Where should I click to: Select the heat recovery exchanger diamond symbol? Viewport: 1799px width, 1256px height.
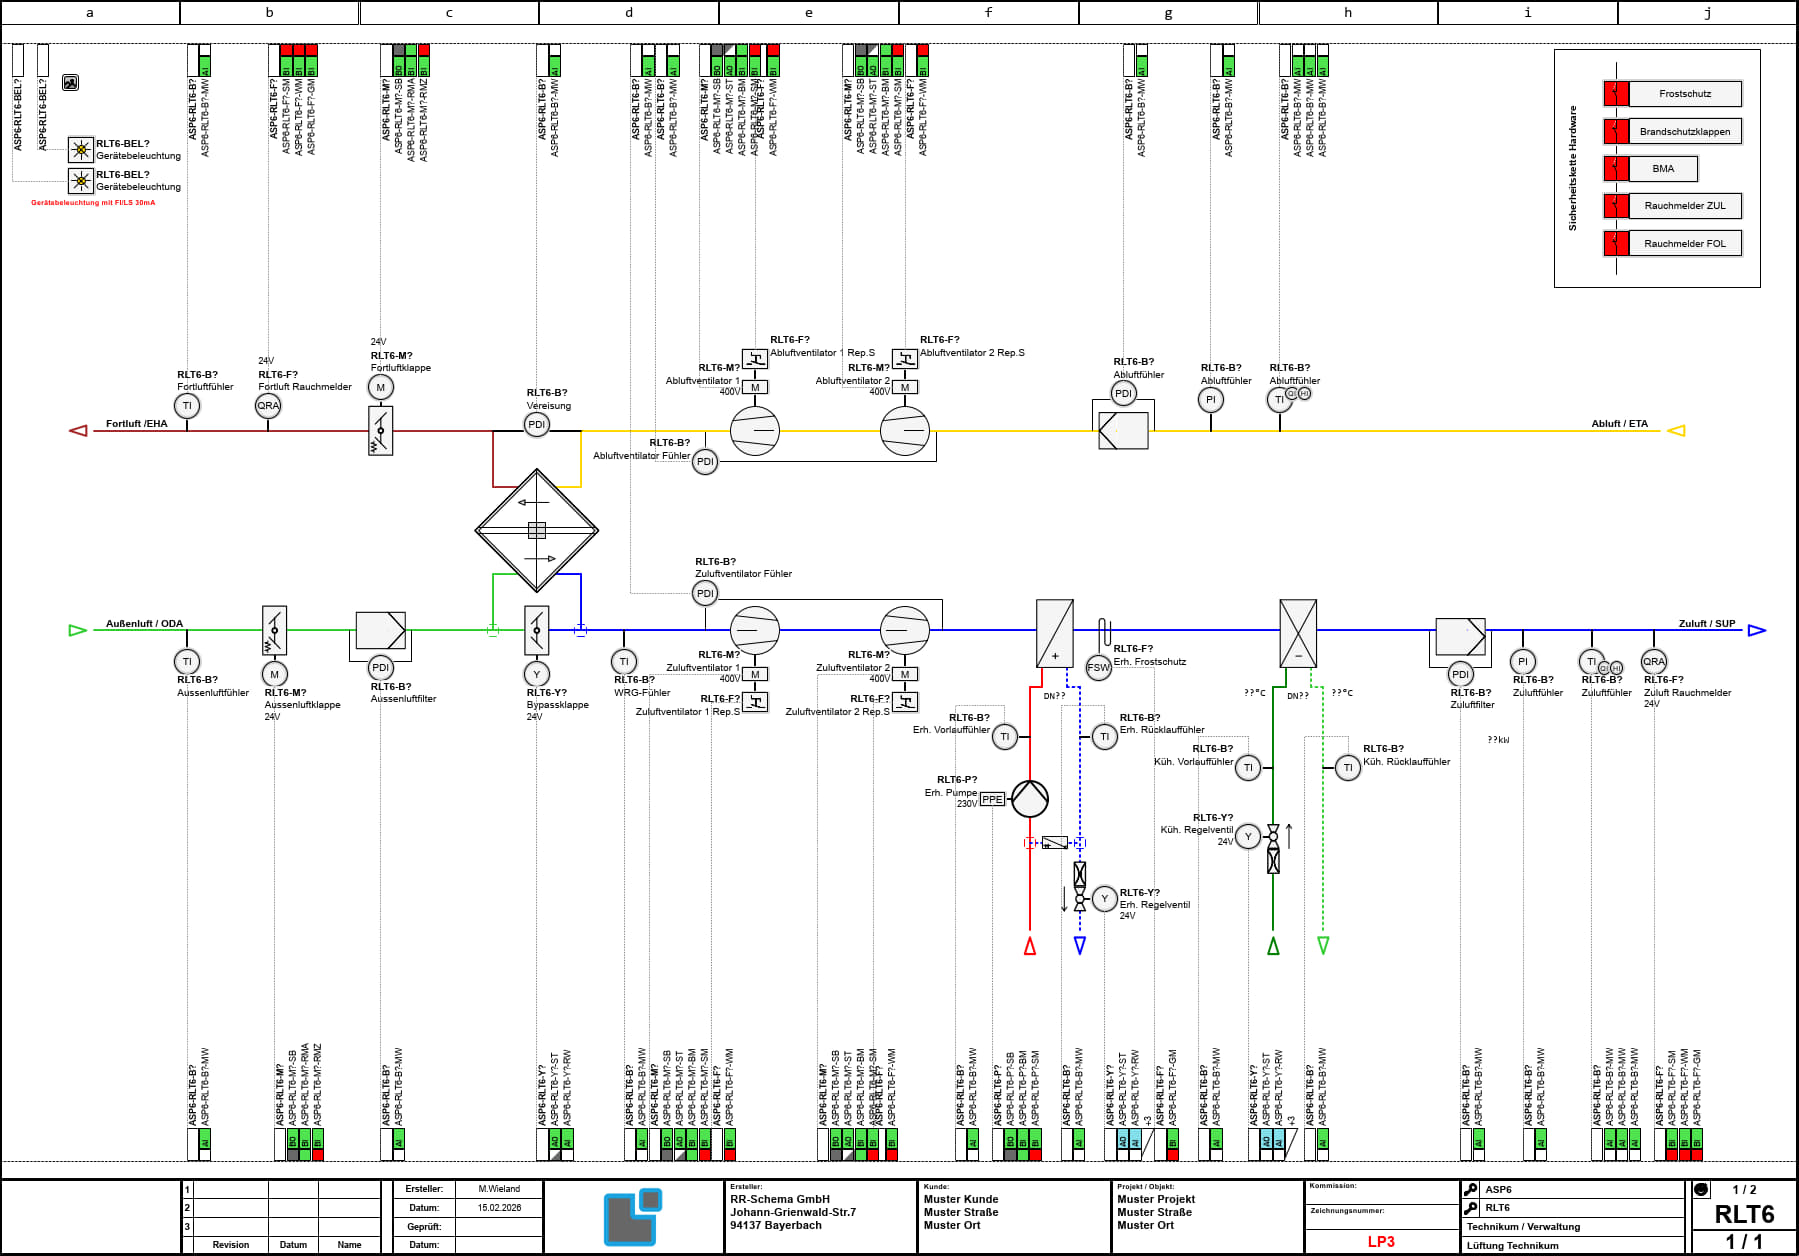[537, 530]
